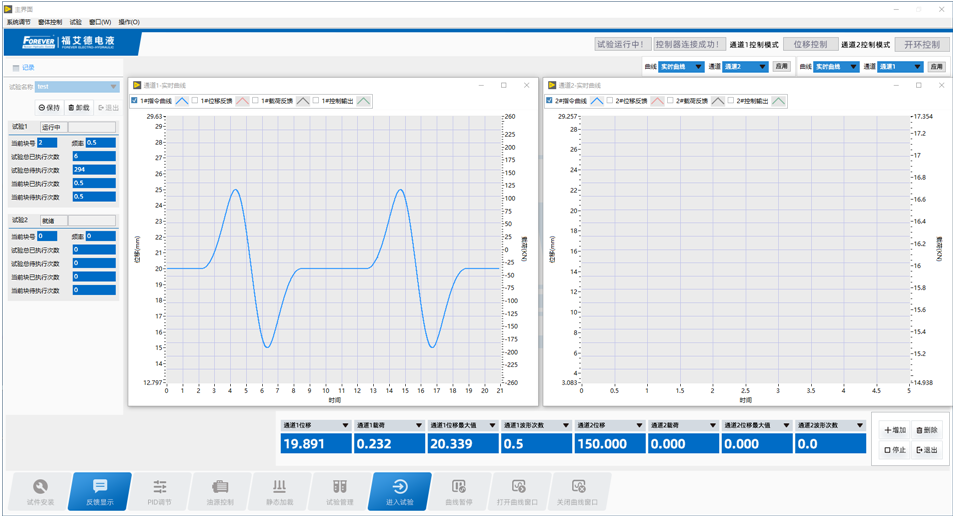Open the 窗口(W) menu
The height and width of the screenshot is (520, 955).
(100, 22)
